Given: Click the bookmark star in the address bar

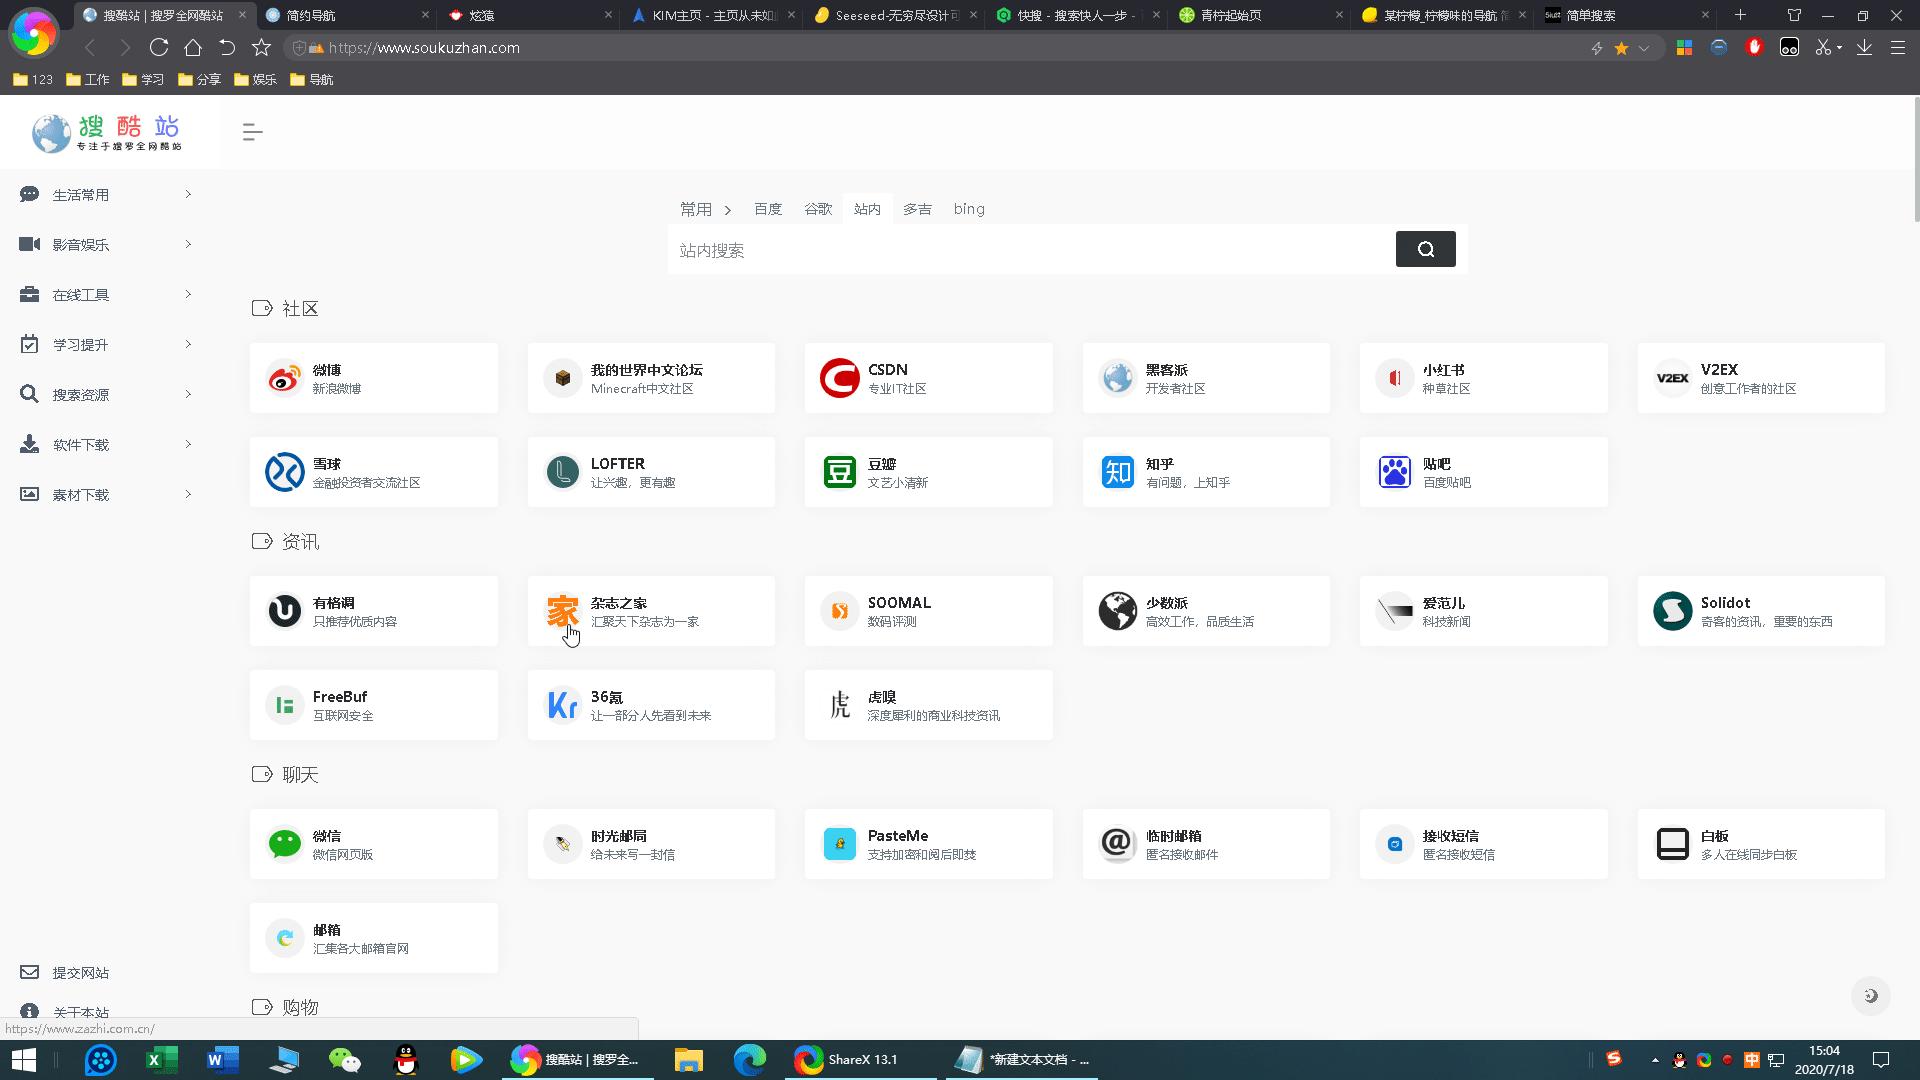Looking at the screenshot, I should click(x=1621, y=48).
